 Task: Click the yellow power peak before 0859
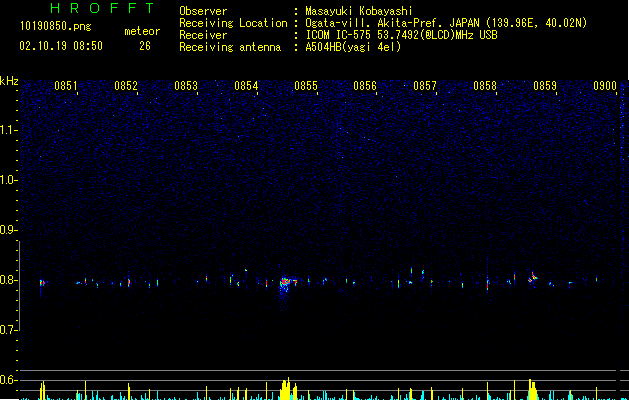coord(532,389)
